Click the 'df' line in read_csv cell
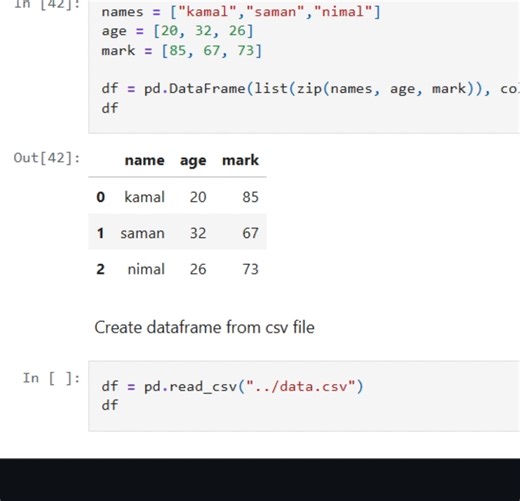 [110, 405]
